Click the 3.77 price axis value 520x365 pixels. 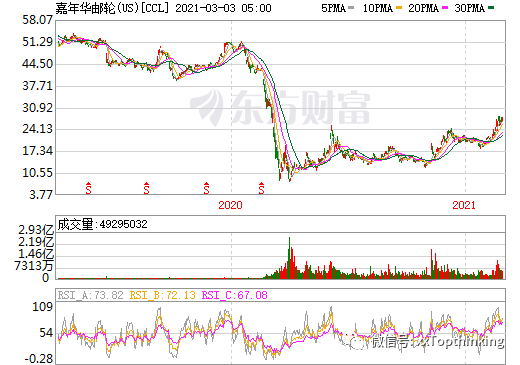[41, 194]
